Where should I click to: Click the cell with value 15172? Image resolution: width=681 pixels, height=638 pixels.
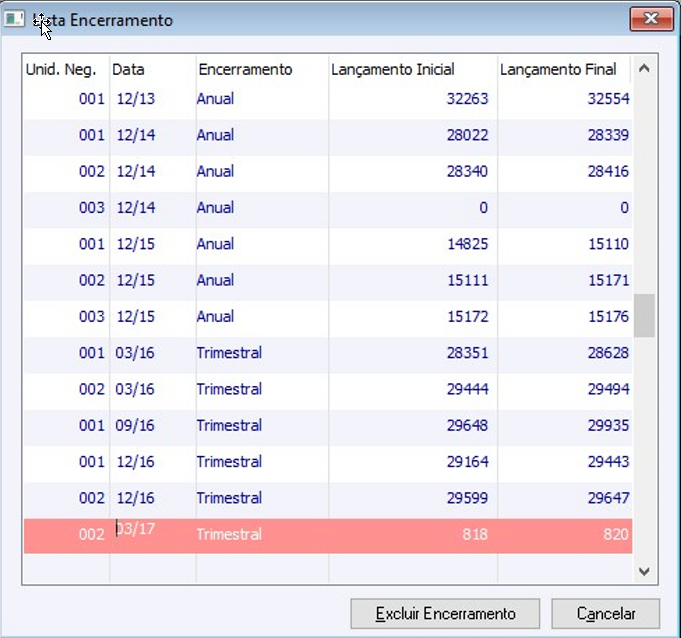(x=467, y=317)
